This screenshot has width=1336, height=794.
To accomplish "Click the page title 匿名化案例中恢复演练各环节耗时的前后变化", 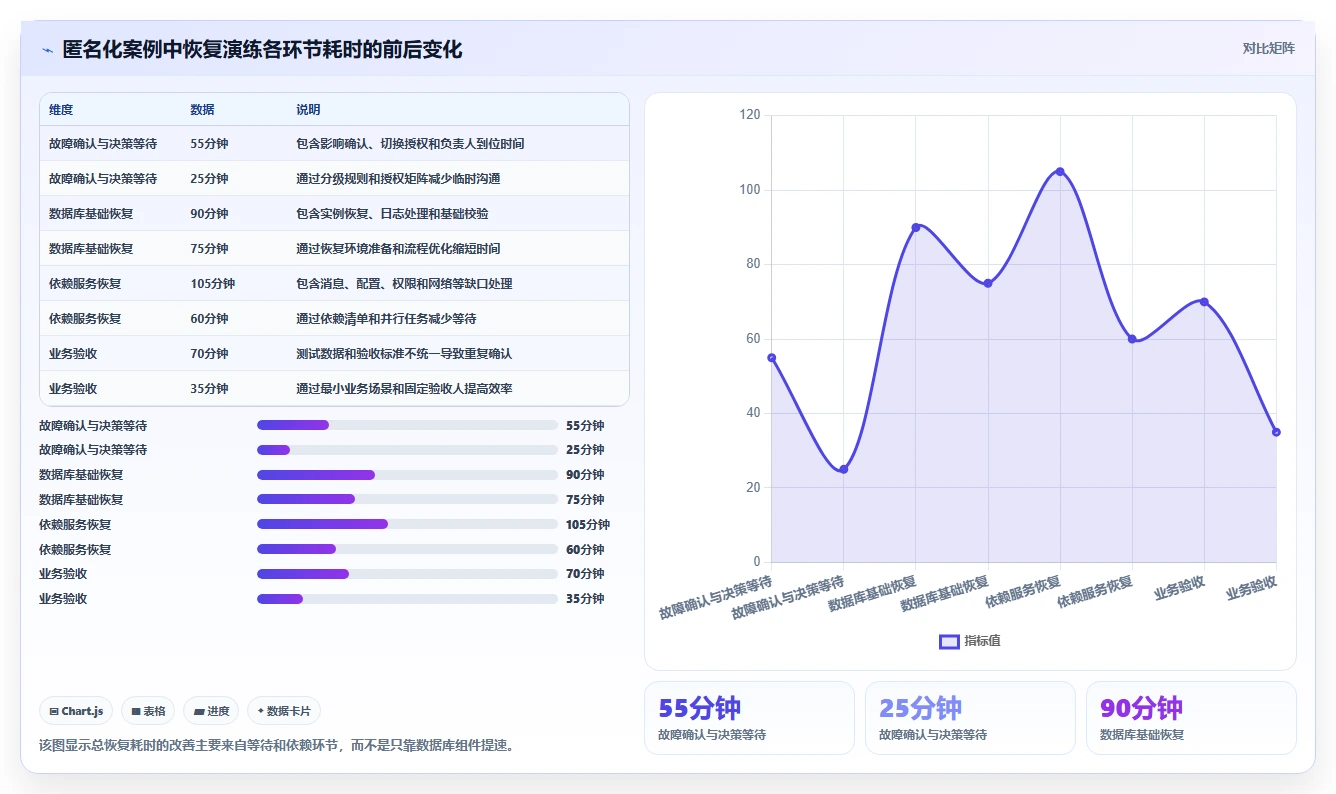I will click(262, 50).
